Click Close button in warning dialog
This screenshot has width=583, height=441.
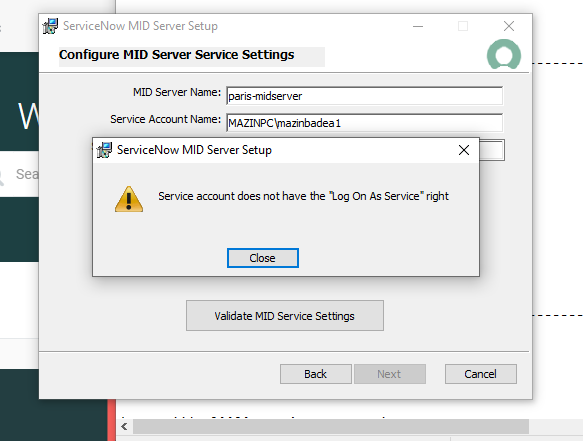click(262, 258)
